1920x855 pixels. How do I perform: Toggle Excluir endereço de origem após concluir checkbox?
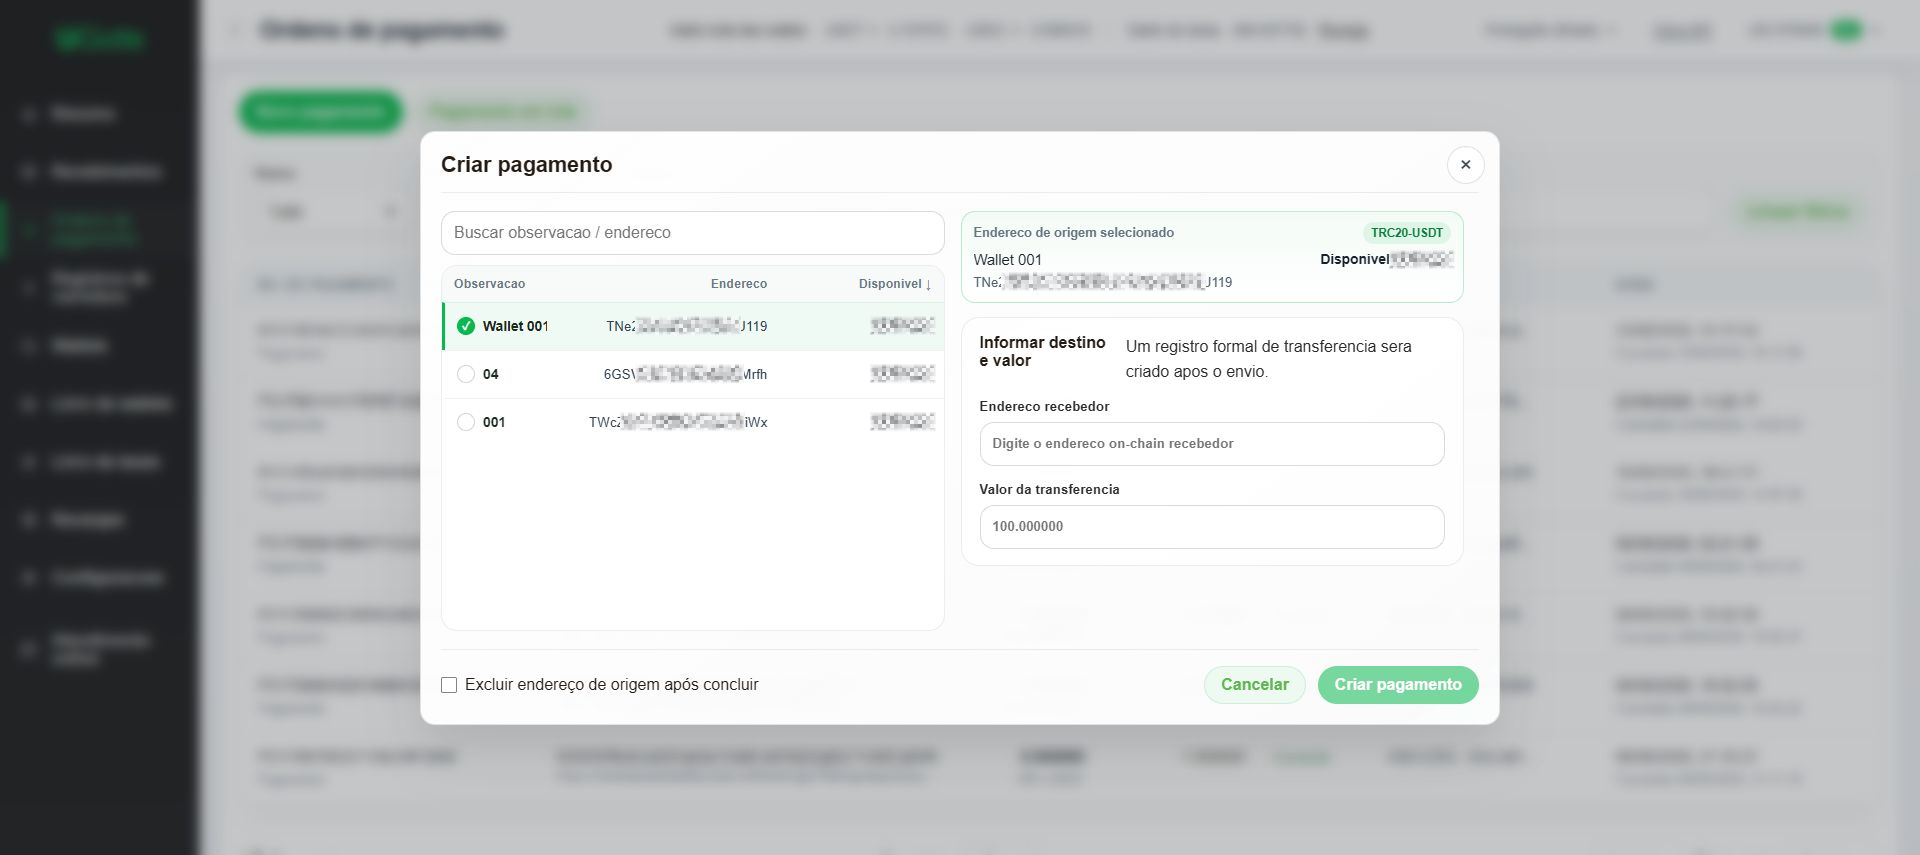click(449, 685)
